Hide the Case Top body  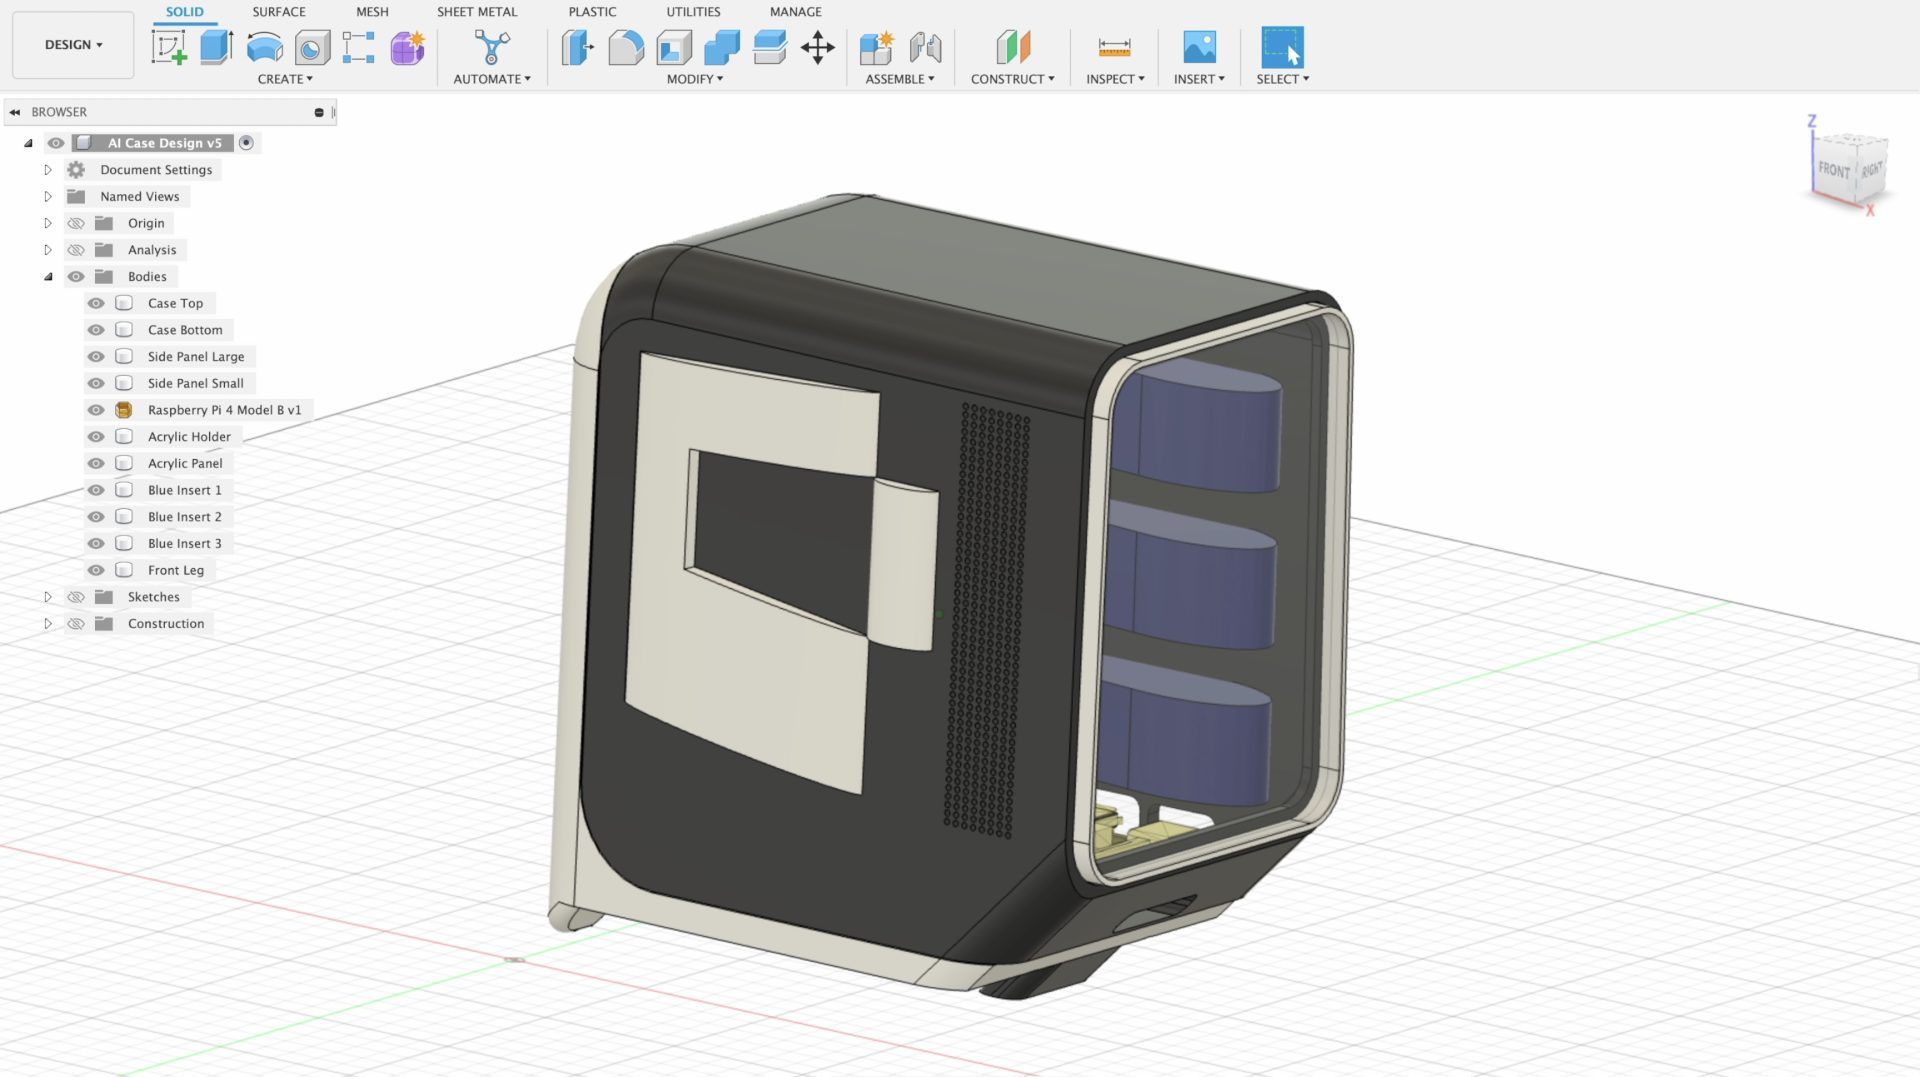click(95, 302)
